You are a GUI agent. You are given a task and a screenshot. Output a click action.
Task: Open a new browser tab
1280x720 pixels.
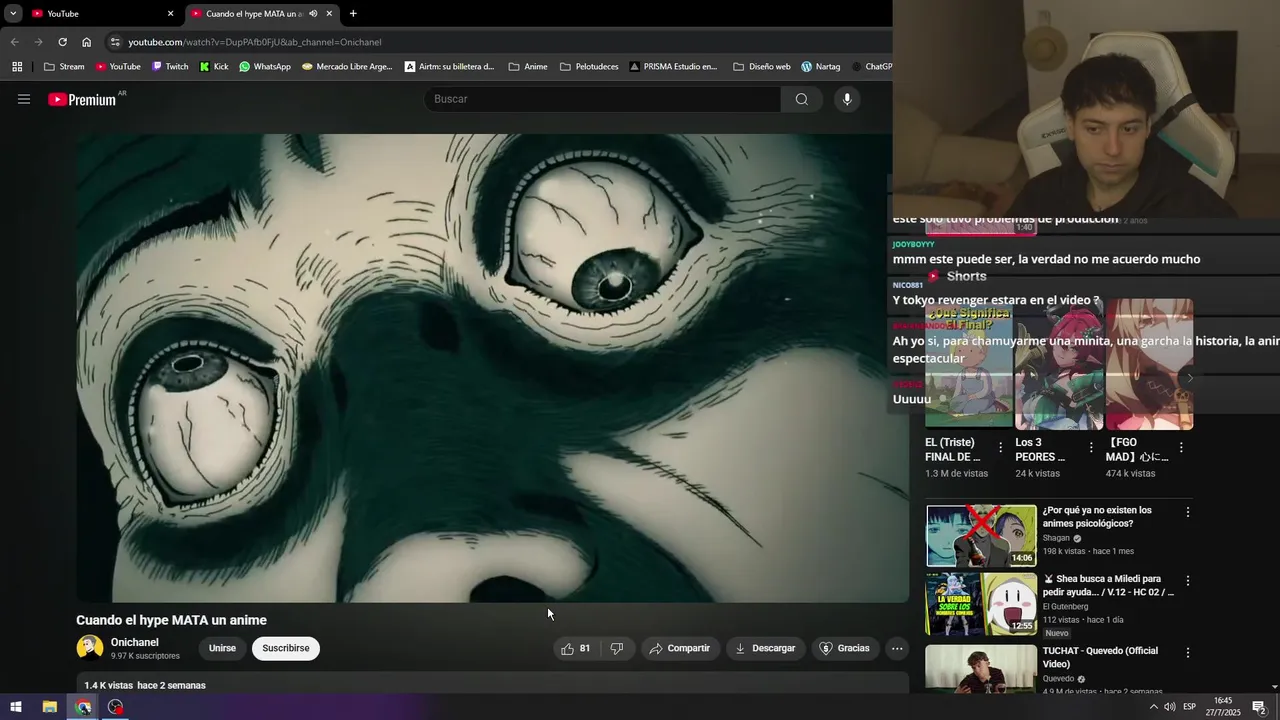(x=353, y=14)
